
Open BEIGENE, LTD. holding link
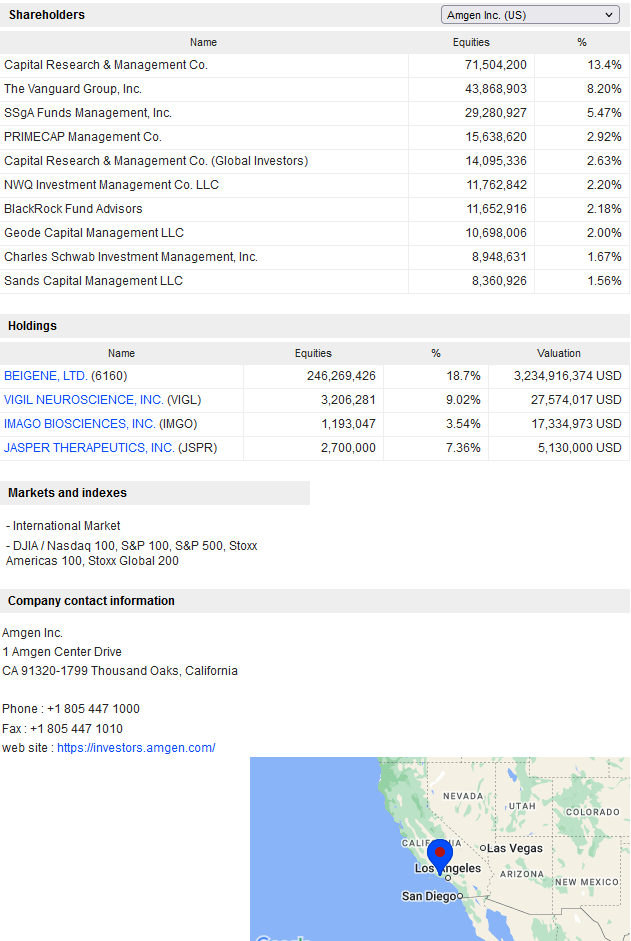tap(46, 376)
